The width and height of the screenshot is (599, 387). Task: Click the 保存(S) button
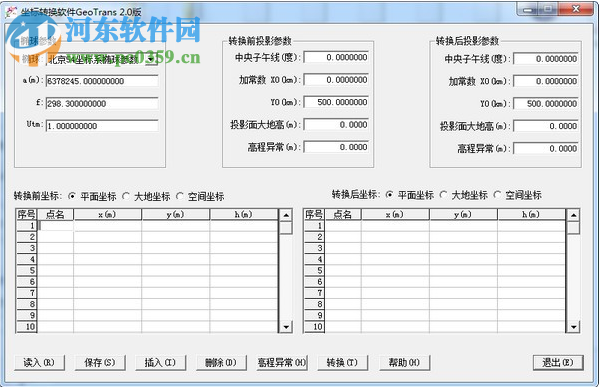100,363
